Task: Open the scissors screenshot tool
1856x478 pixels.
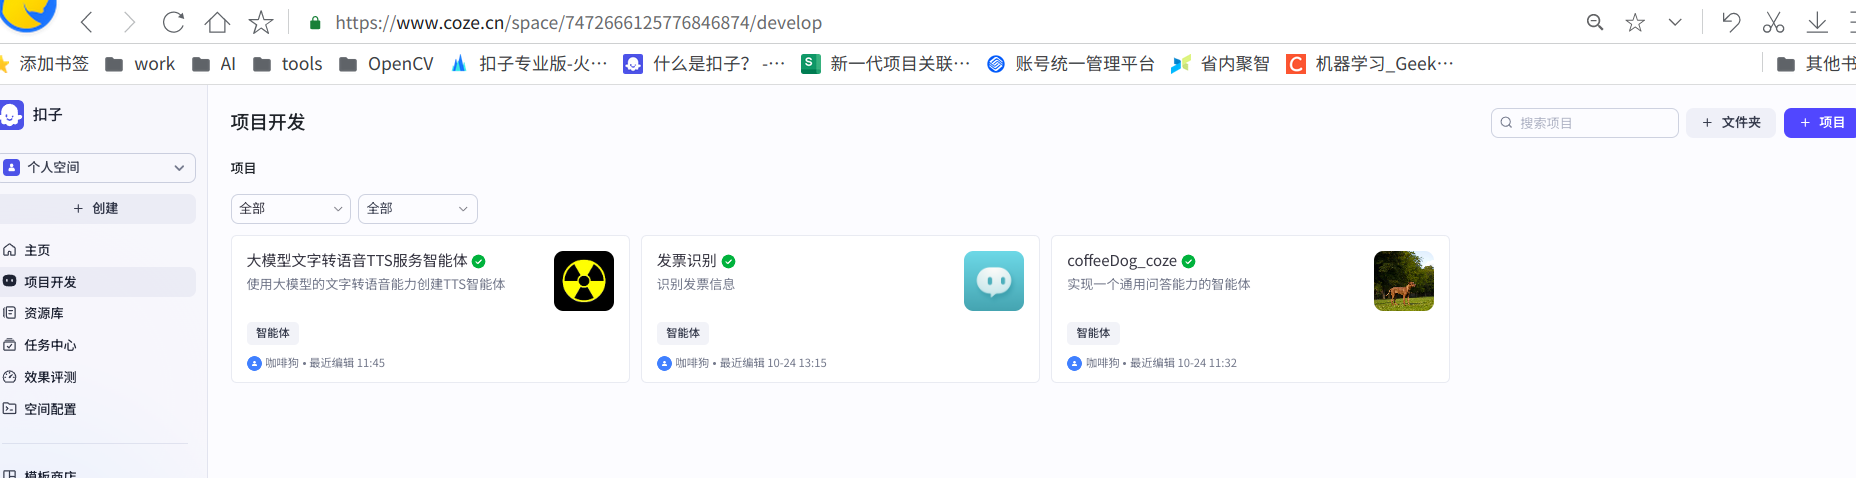Action: click(x=1773, y=22)
